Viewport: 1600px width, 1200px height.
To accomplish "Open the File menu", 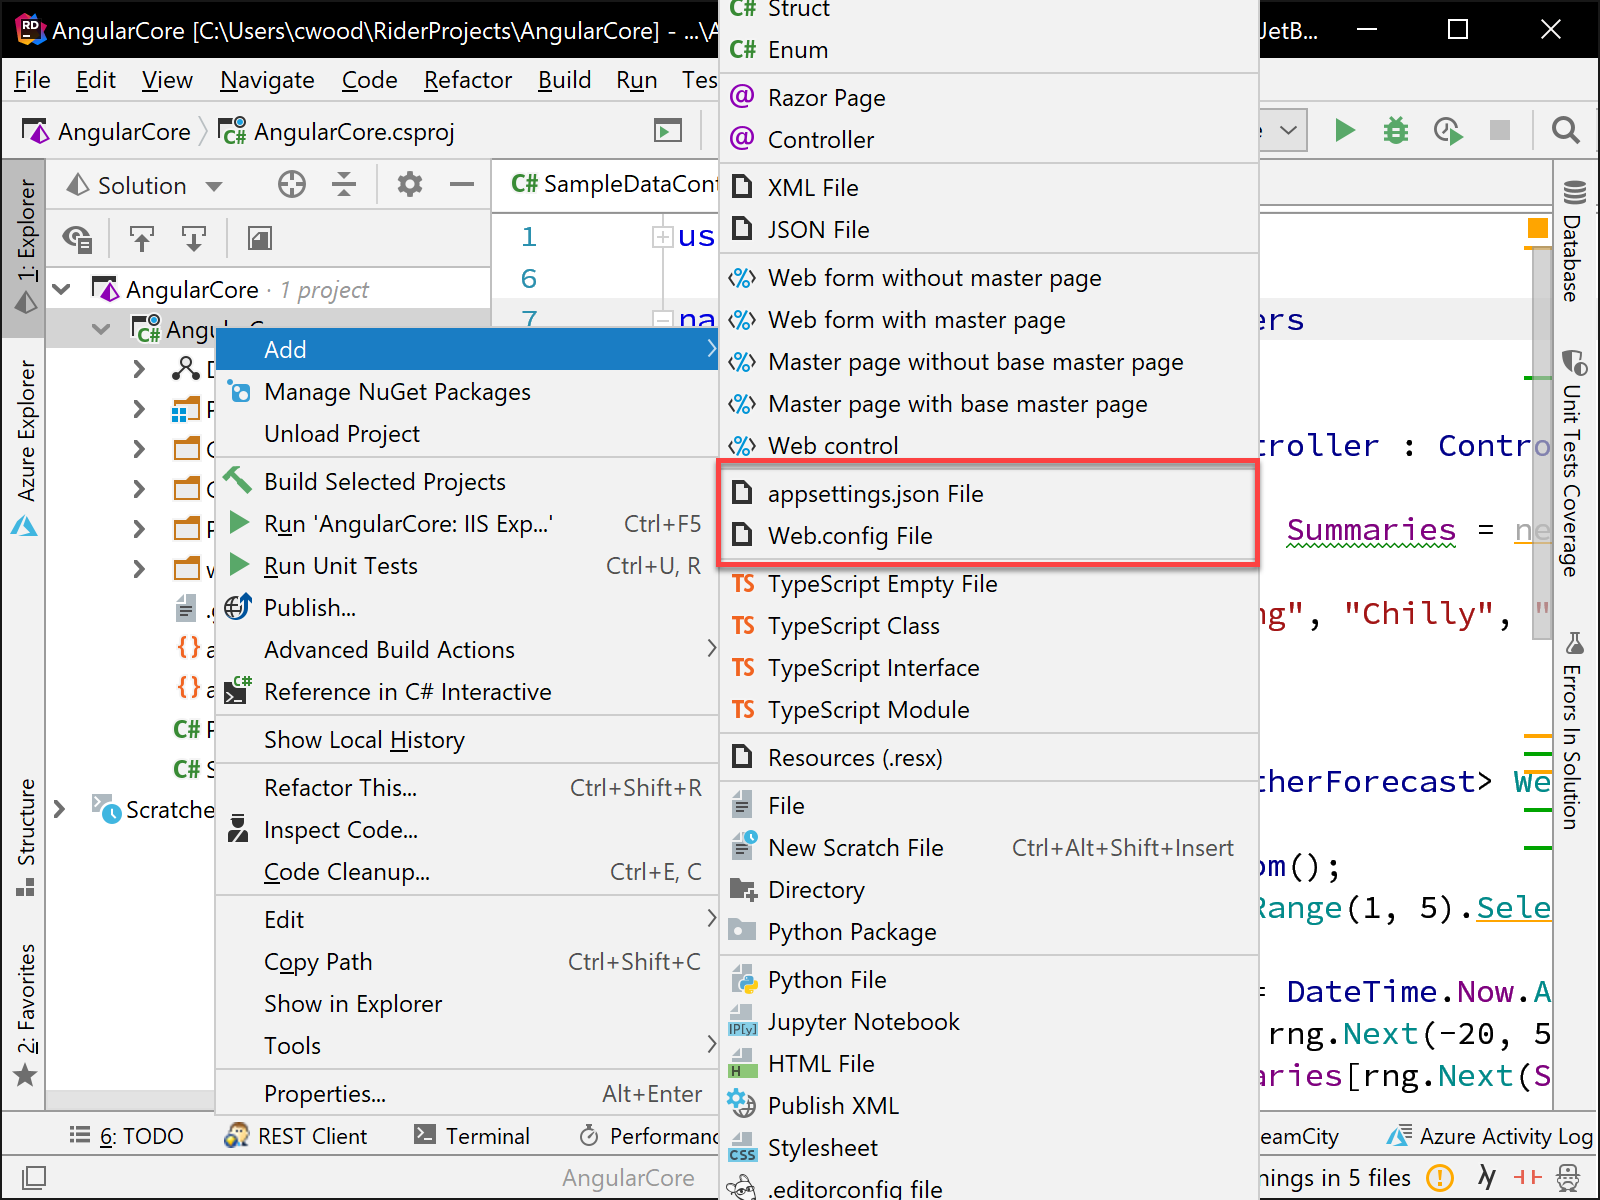I will tap(32, 80).
